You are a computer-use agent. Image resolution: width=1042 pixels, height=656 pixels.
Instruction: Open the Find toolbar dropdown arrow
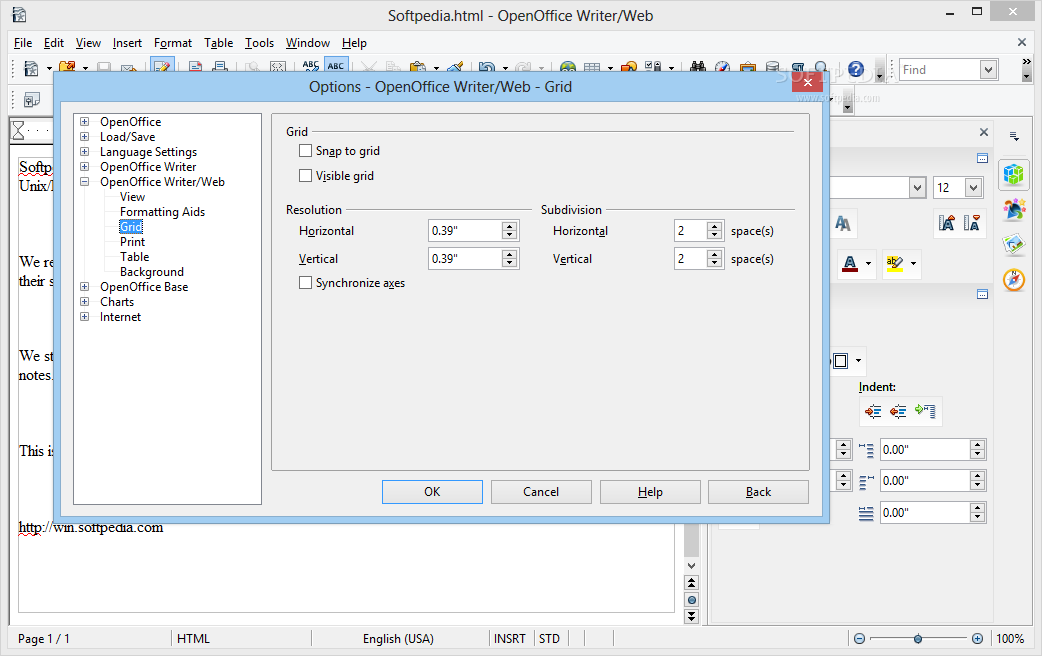tap(988, 69)
